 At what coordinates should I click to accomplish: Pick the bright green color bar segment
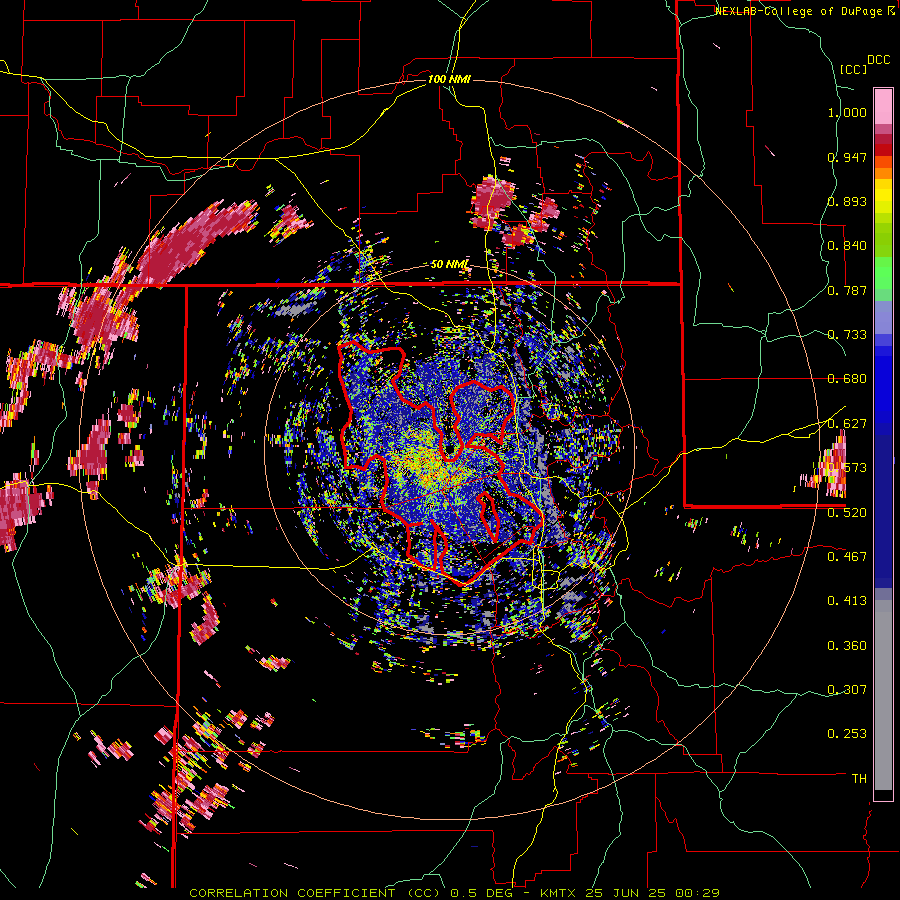[883, 273]
